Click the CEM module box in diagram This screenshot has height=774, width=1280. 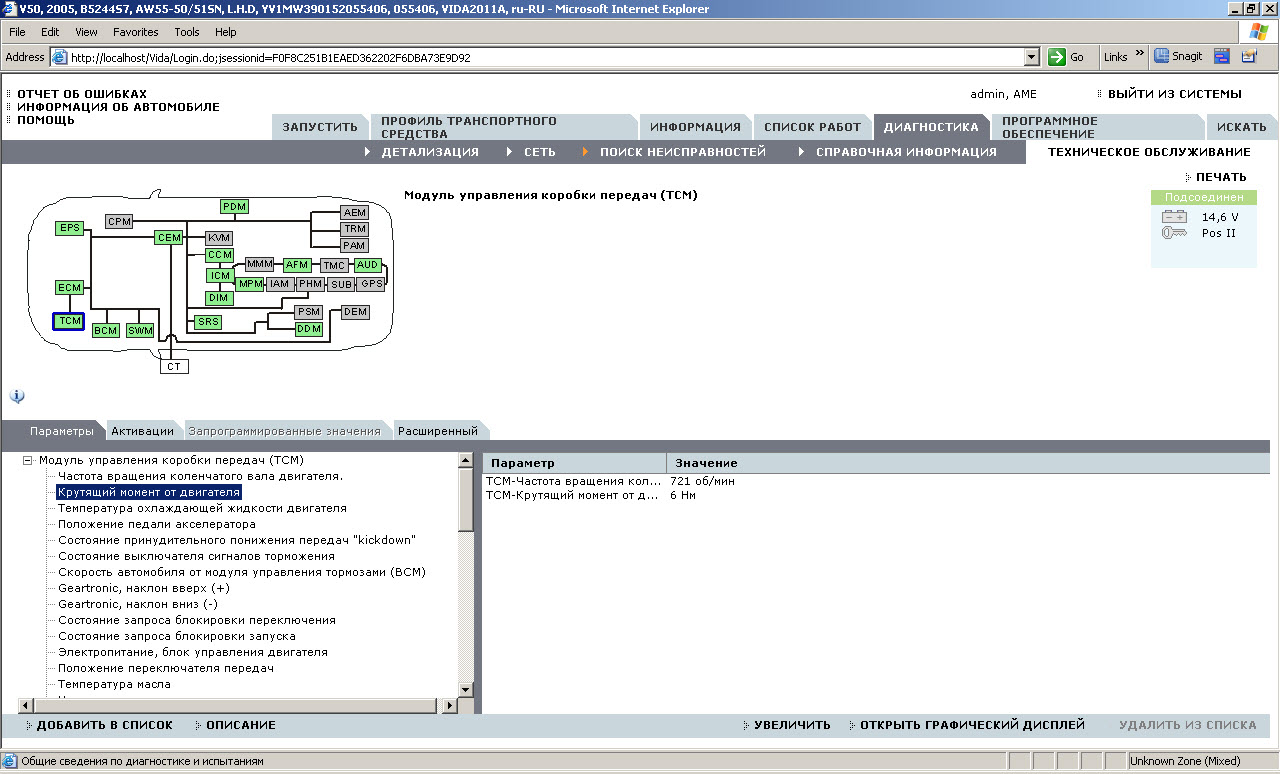(x=168, y=238)
